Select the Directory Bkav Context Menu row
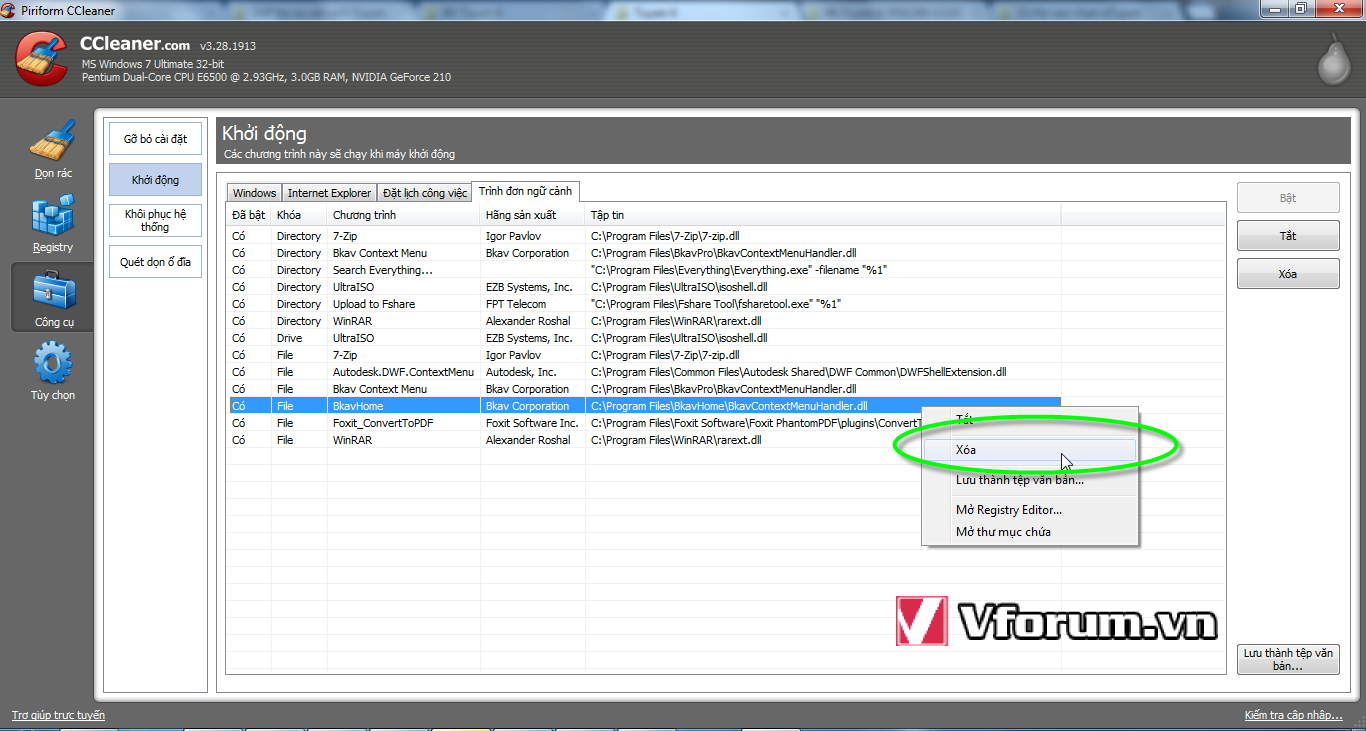Image resolution: width=1366 pixels, height=731 pixels. tap(644, 253)
